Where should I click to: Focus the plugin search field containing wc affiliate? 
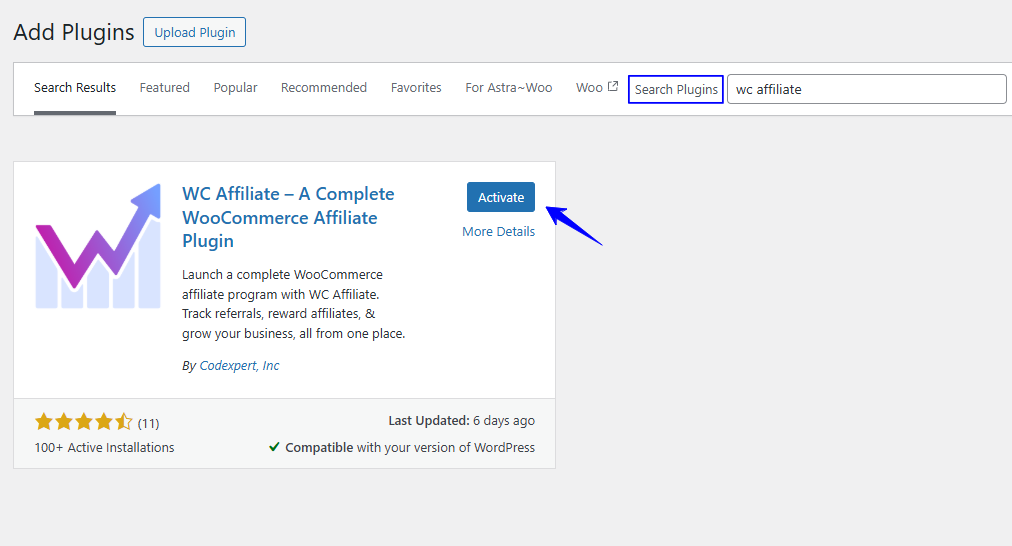(866, 89)
